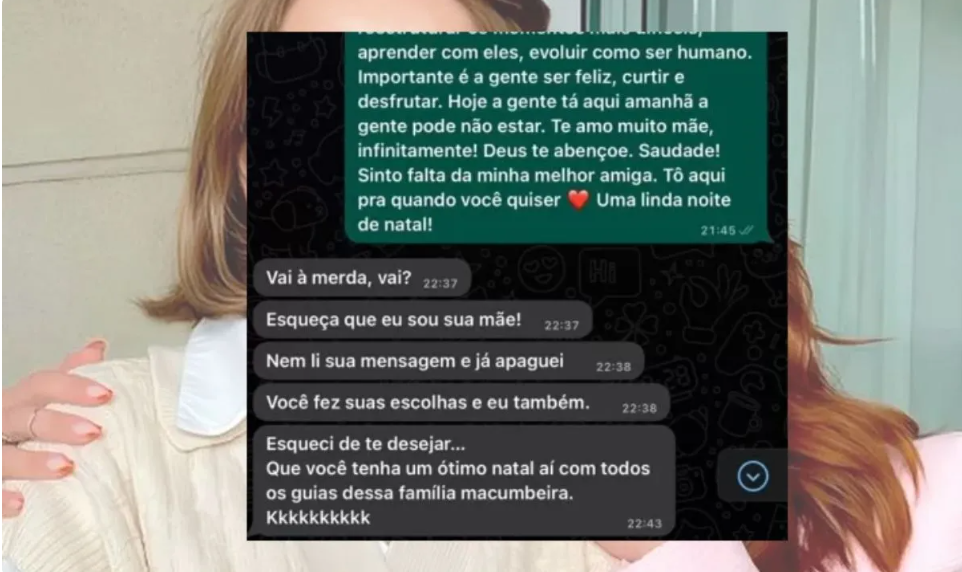962x572 pixels.
Task: Select the 'Vai à merda, vai?' message
Action: click(x=362, y=278)
